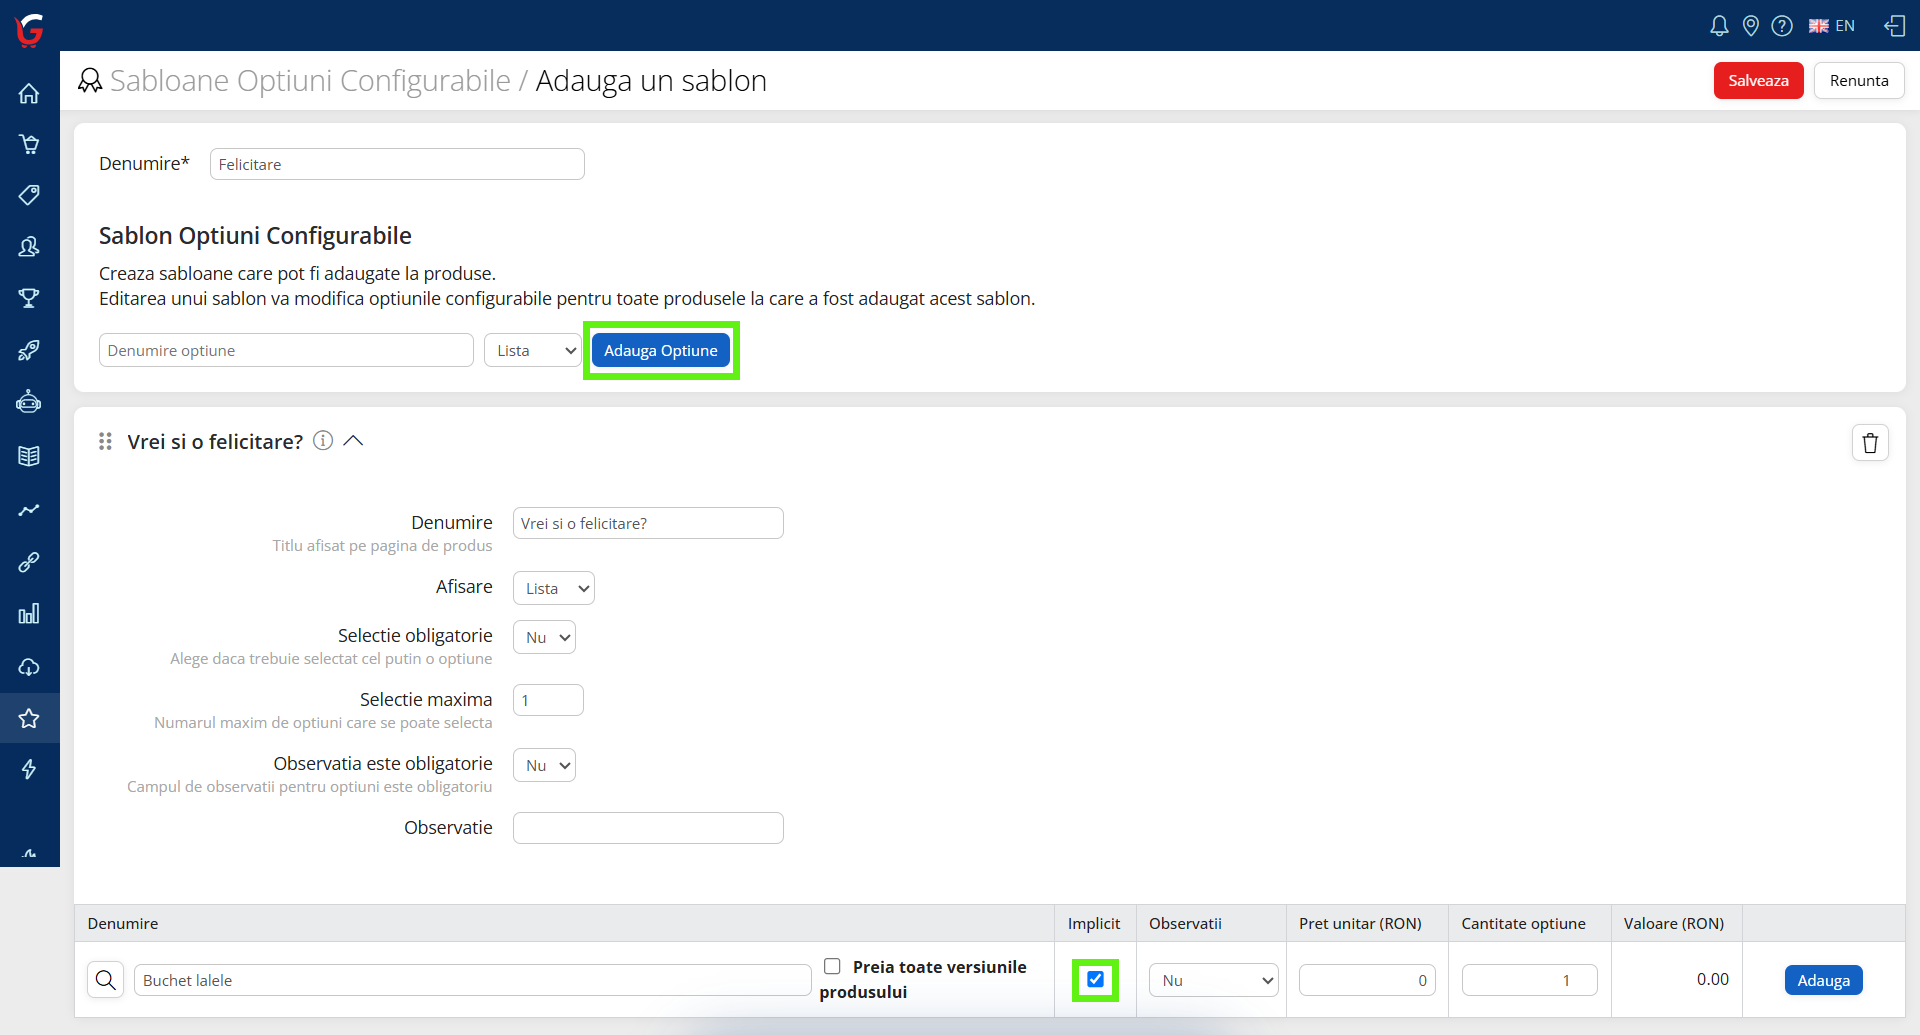Click the blue Adauga button in table

click(1824, 980)
